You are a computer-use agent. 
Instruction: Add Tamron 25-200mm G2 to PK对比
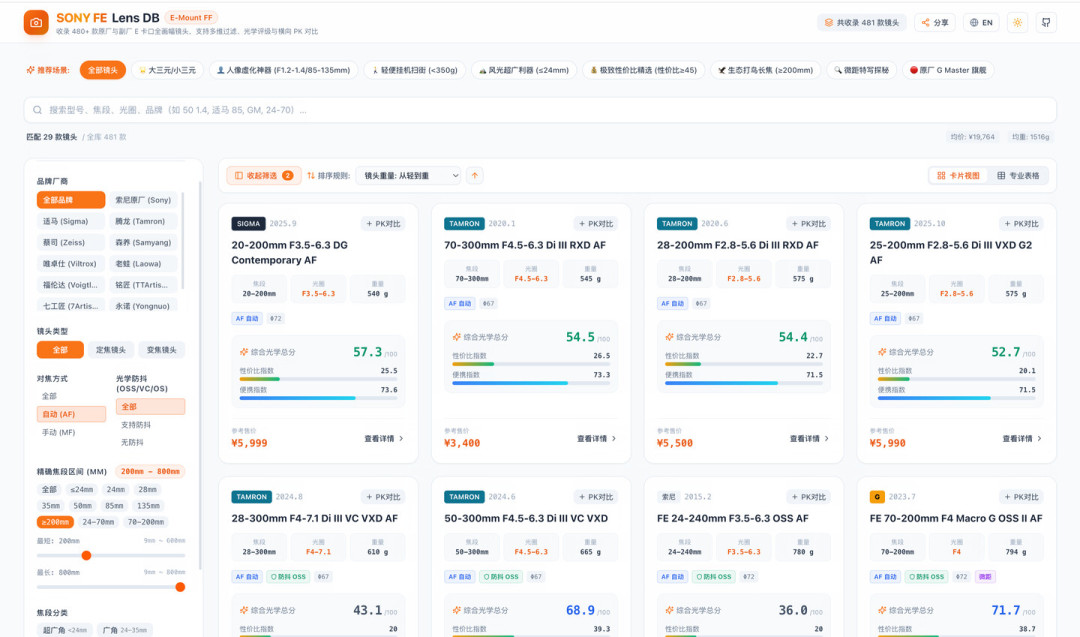pyautogui.click(x=1021, y=224)
